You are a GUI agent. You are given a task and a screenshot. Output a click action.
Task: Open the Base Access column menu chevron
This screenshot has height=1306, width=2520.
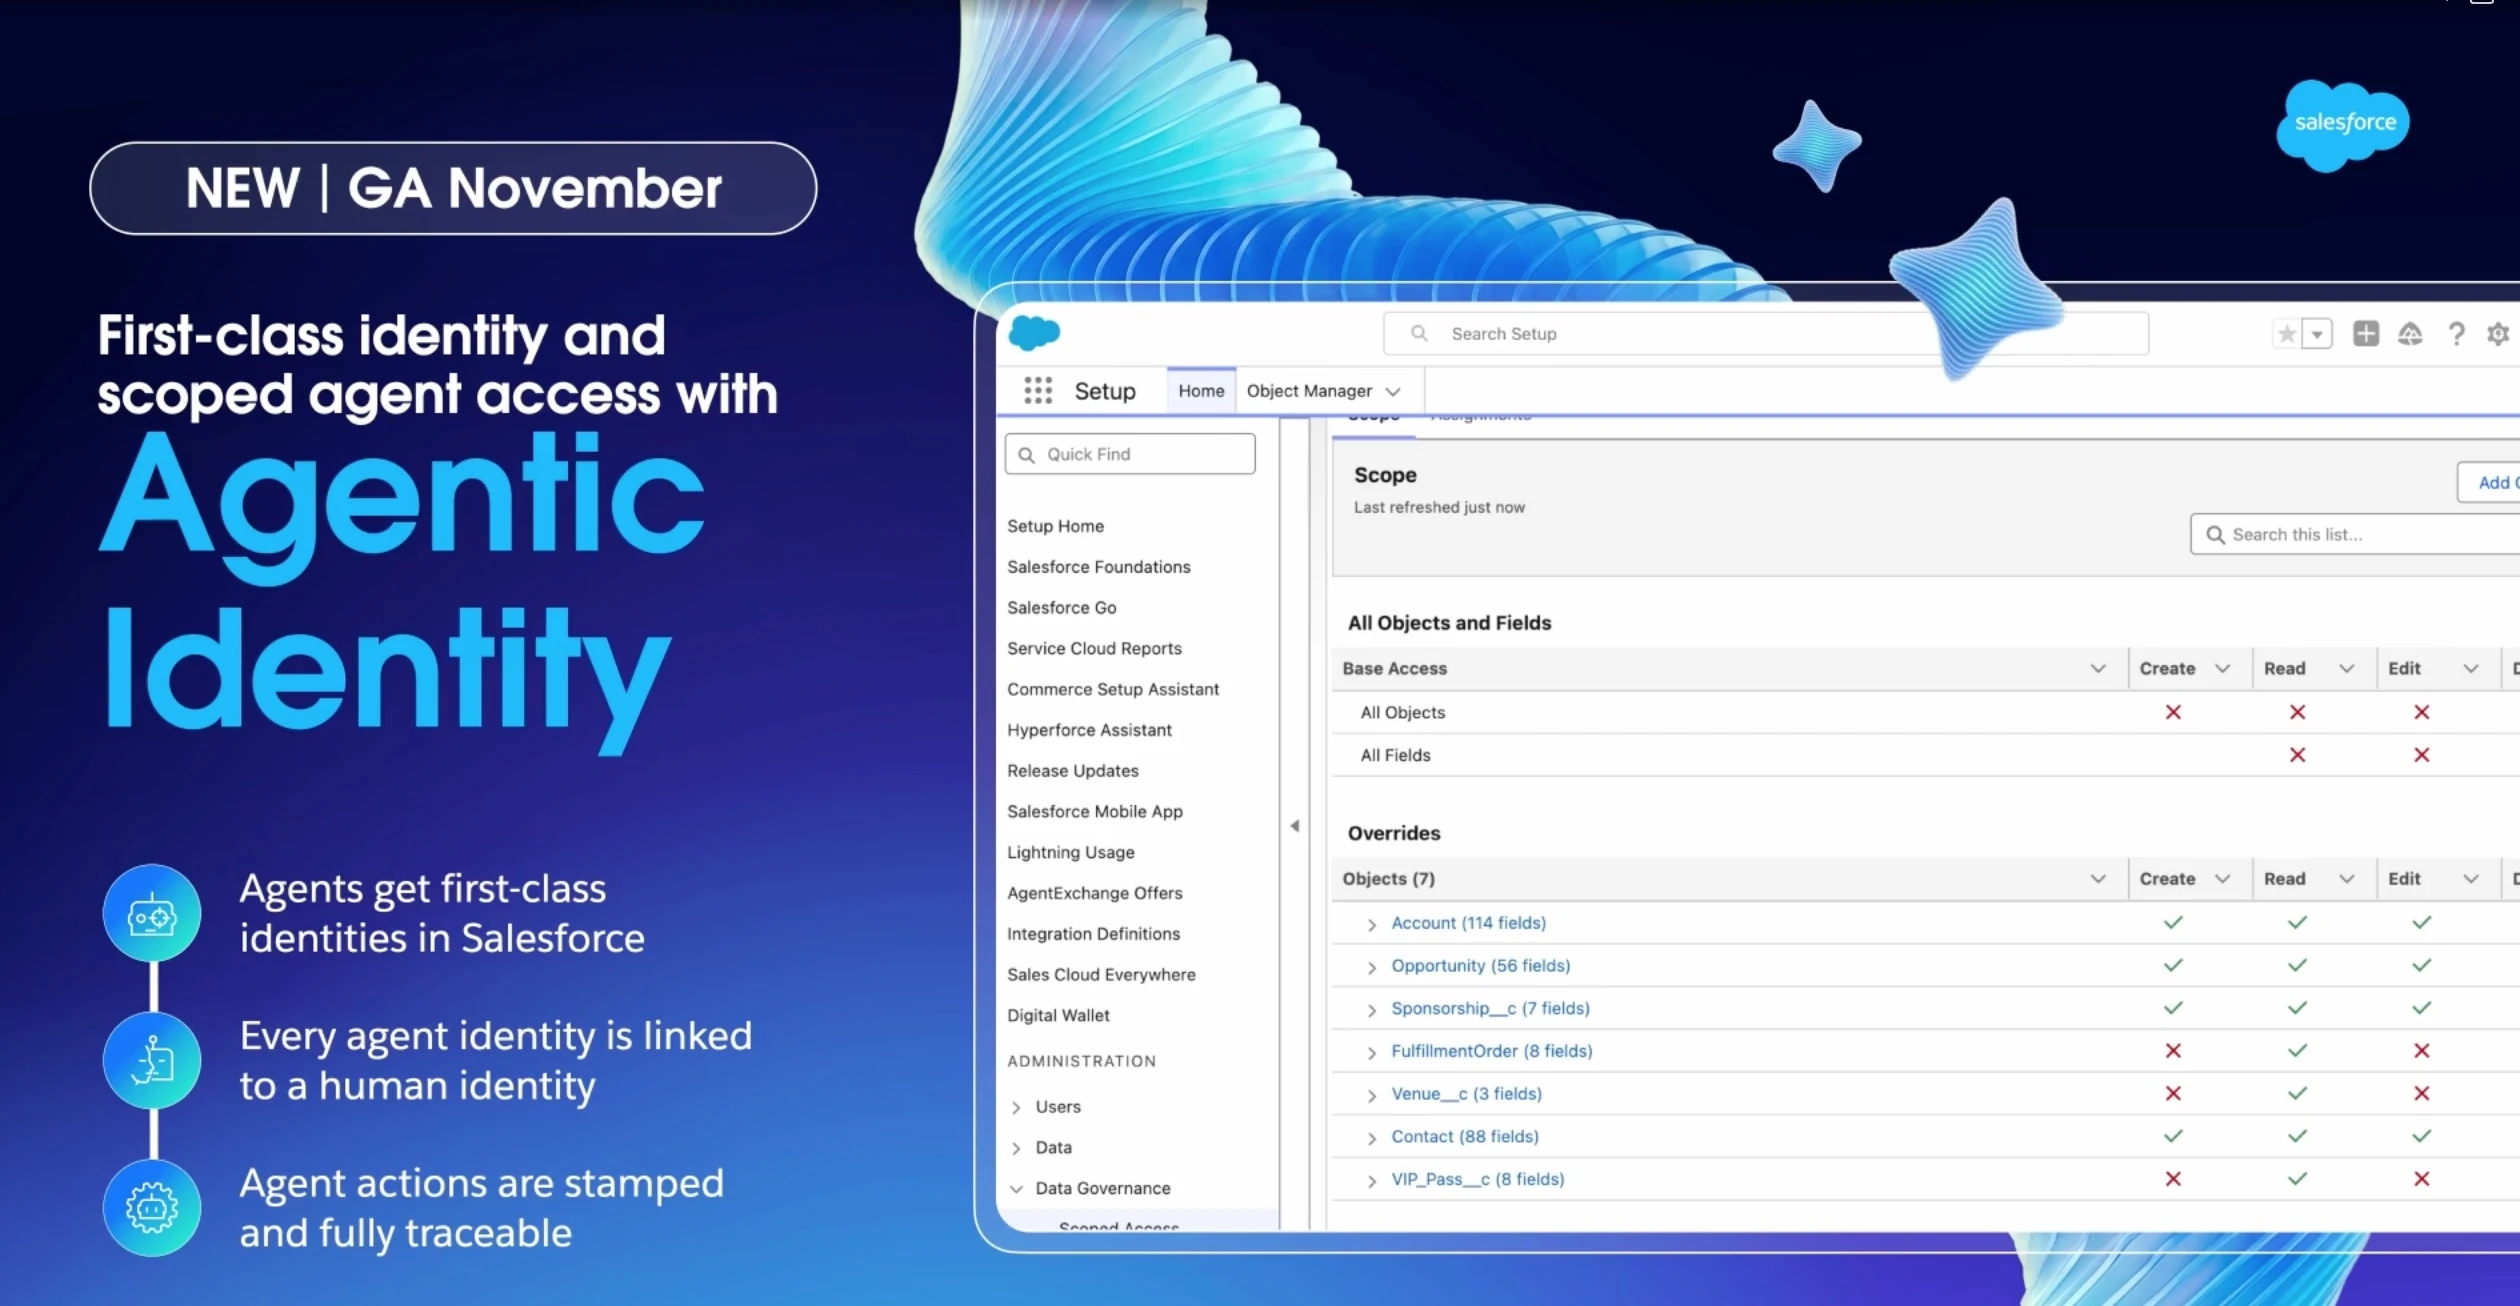coord(2098,668)
